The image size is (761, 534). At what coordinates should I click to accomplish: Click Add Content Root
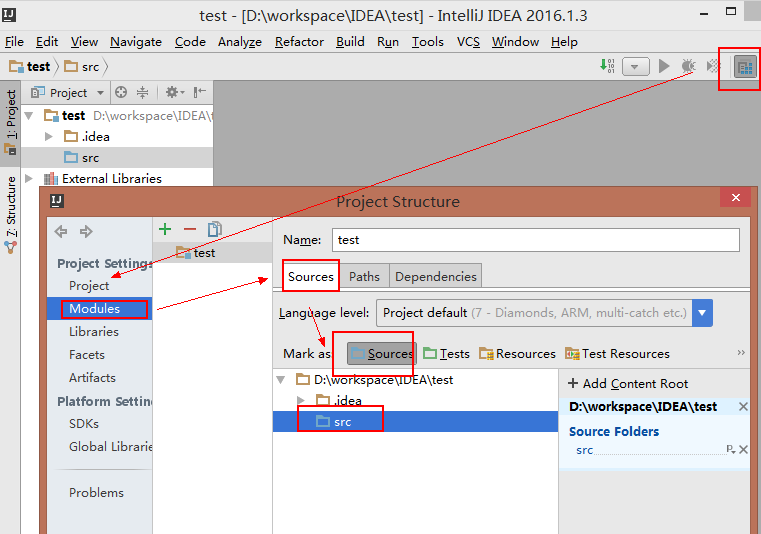click(x=628, y=384)
